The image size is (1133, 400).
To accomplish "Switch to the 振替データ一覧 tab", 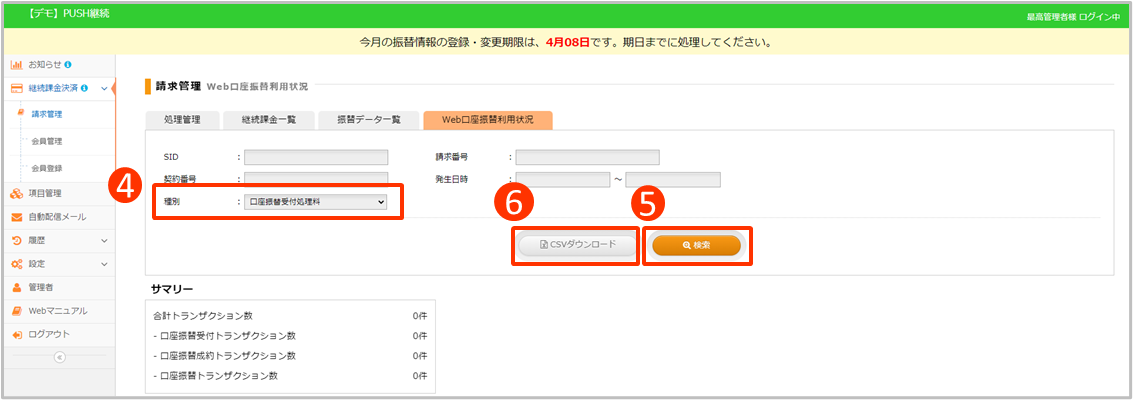I will (x=368, y=120).
